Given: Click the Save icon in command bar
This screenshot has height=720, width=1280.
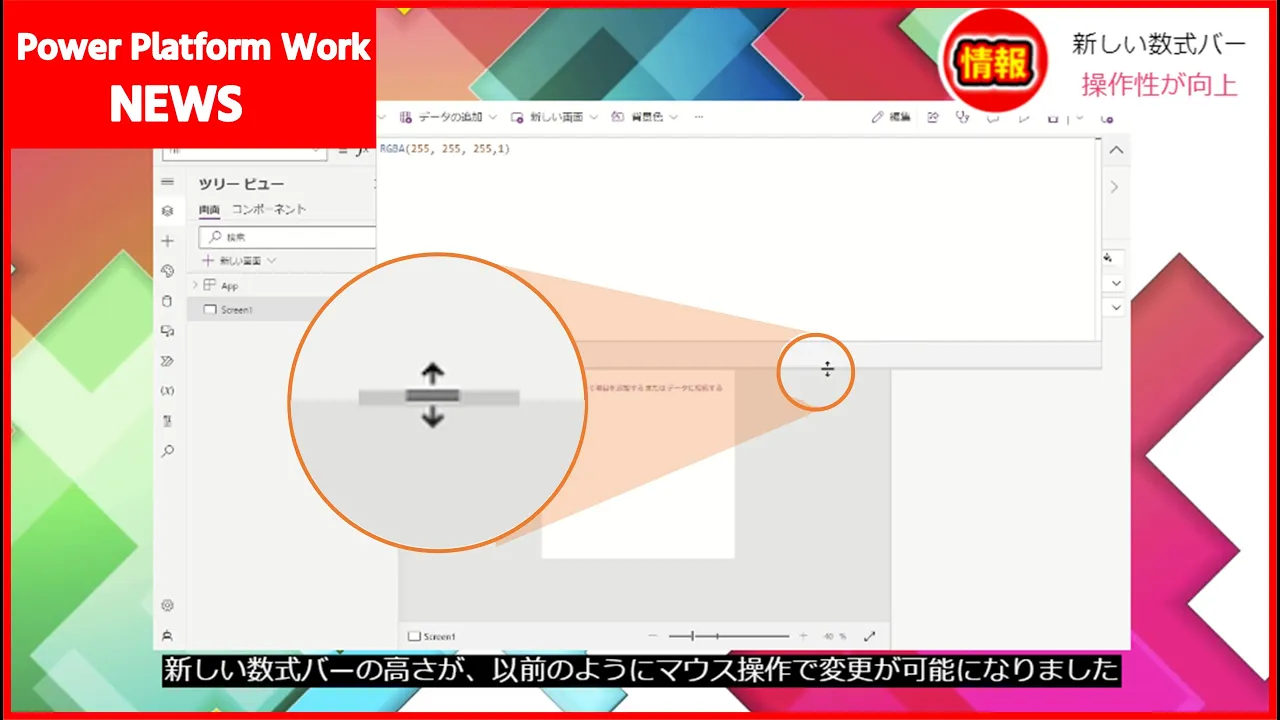Looking at the screenshot, I should tap(1053, 117).
